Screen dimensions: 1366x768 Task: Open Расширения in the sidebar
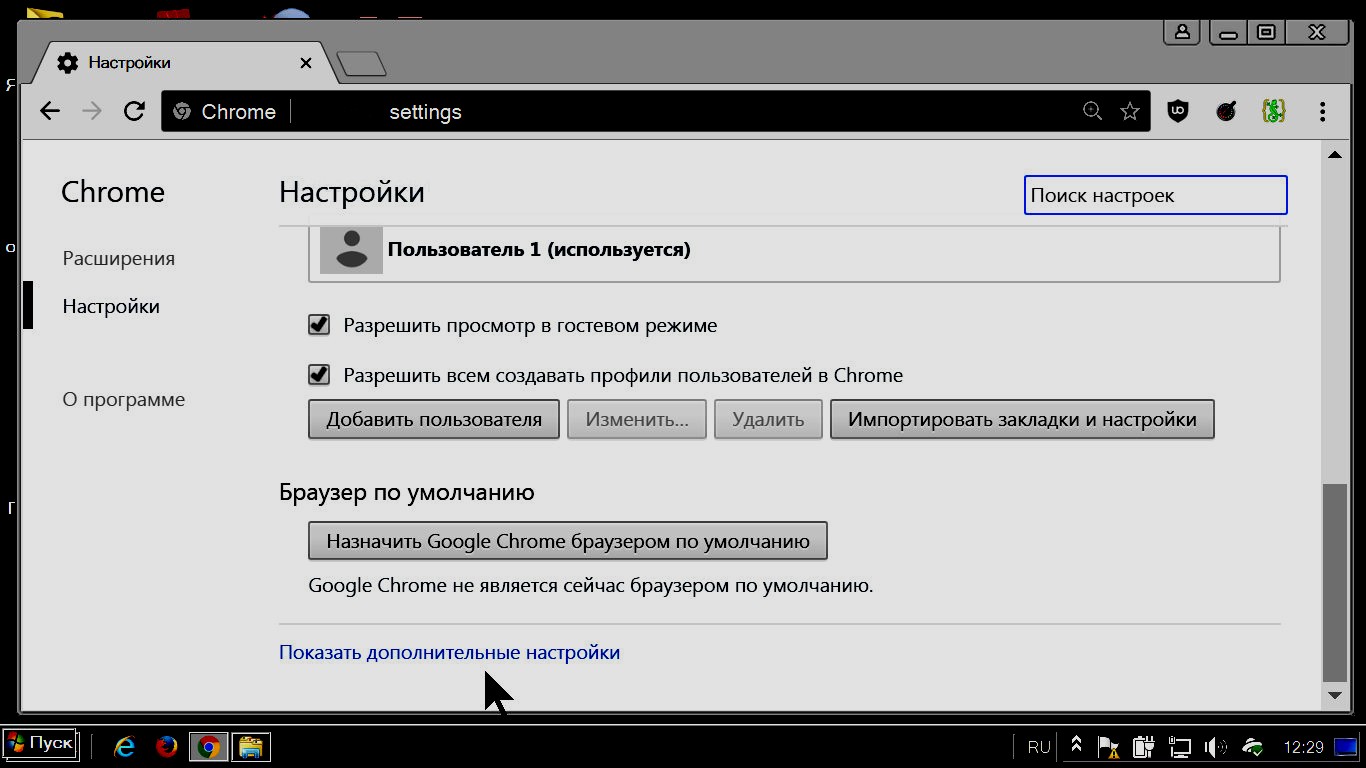click(x=119, y=258)
